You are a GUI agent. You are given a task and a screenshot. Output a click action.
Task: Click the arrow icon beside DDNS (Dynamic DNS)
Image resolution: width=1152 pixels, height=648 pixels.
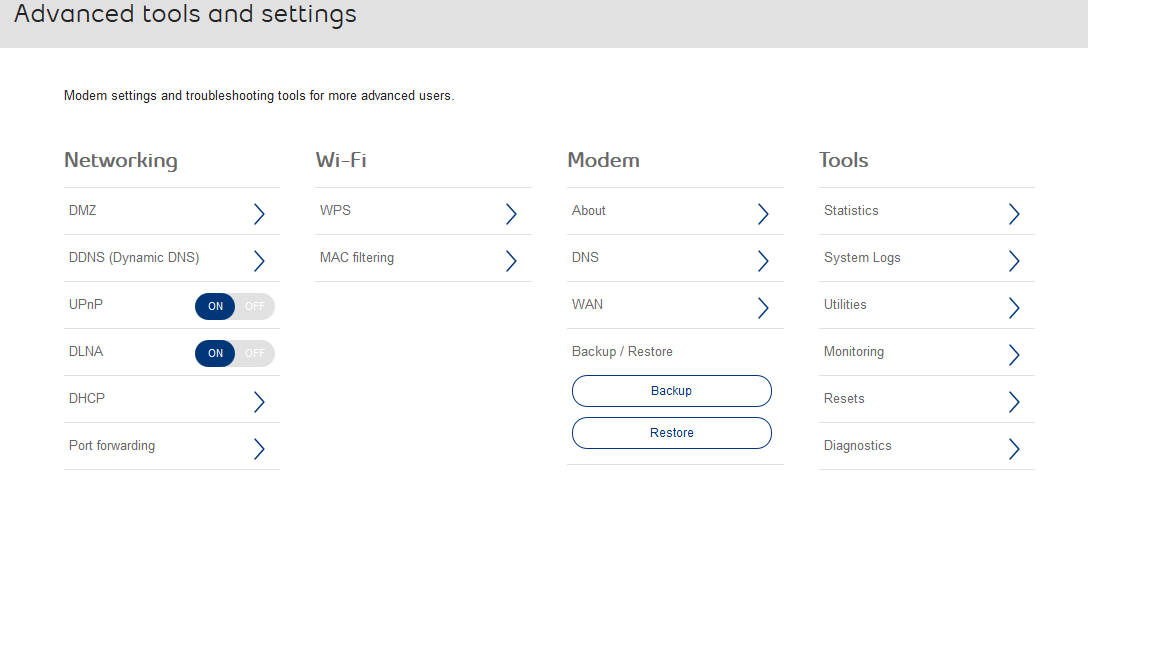[259, 260]
